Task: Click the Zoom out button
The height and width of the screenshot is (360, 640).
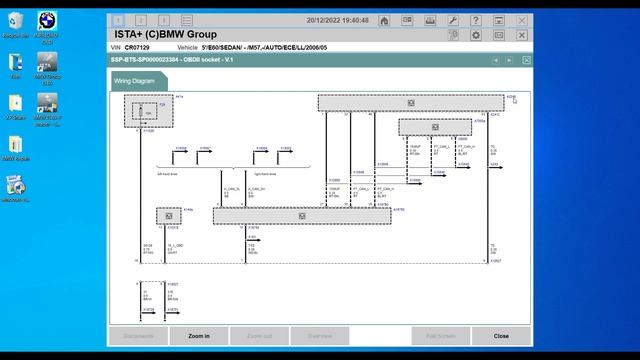Action: (x=259, y=336)
